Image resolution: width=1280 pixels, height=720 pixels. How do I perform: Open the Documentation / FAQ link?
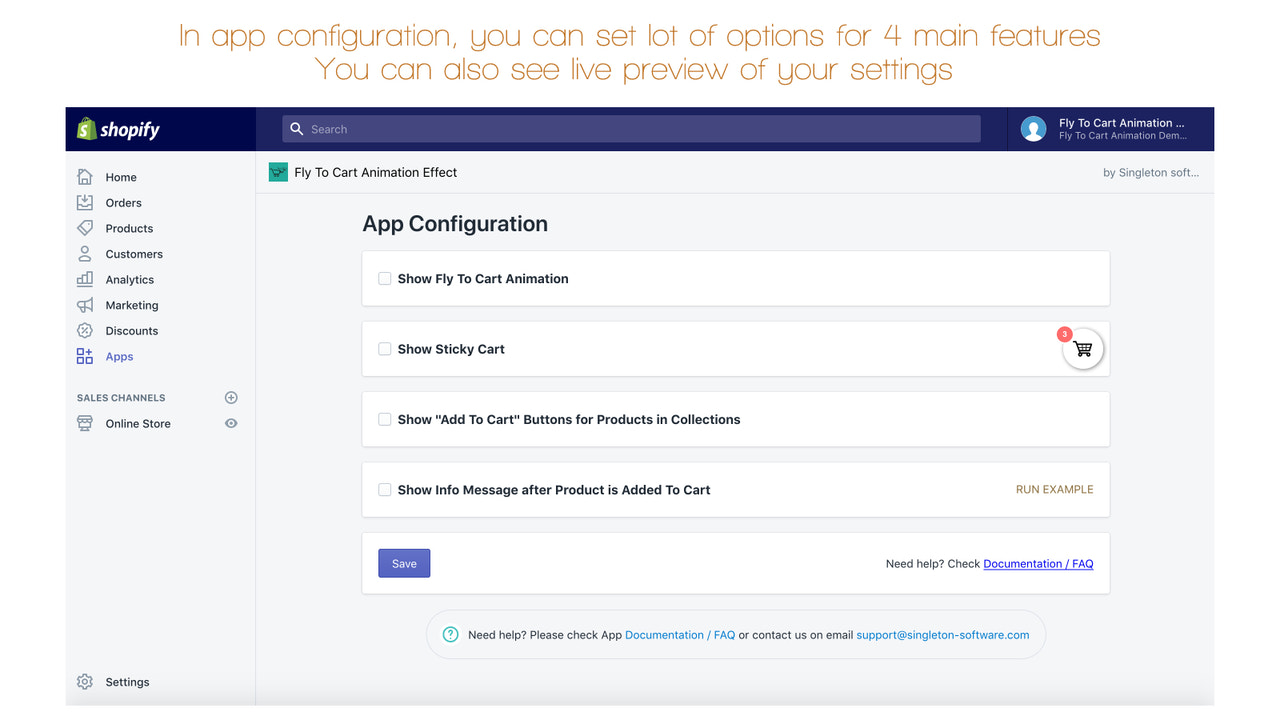[1038, 563]
